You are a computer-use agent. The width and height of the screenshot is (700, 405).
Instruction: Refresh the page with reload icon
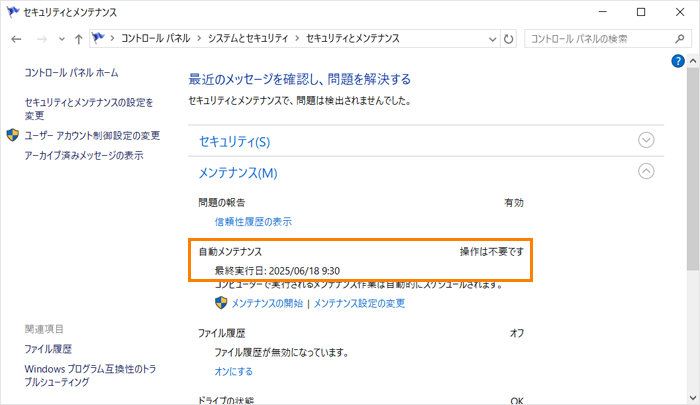508,39
